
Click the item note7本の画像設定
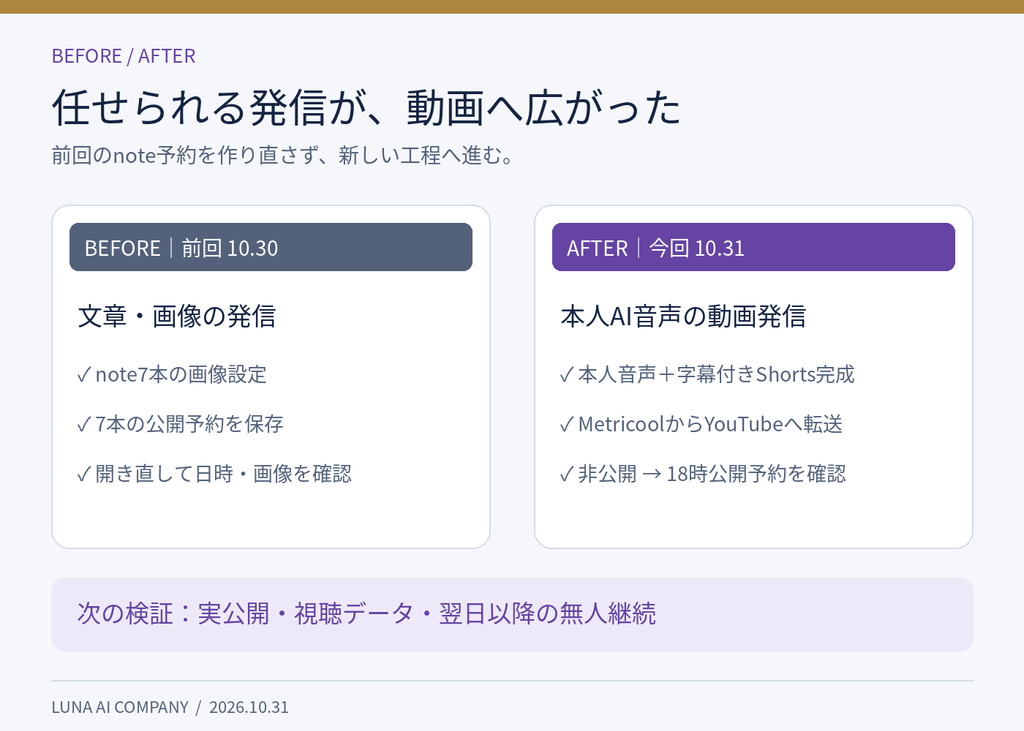pos(172,374)
